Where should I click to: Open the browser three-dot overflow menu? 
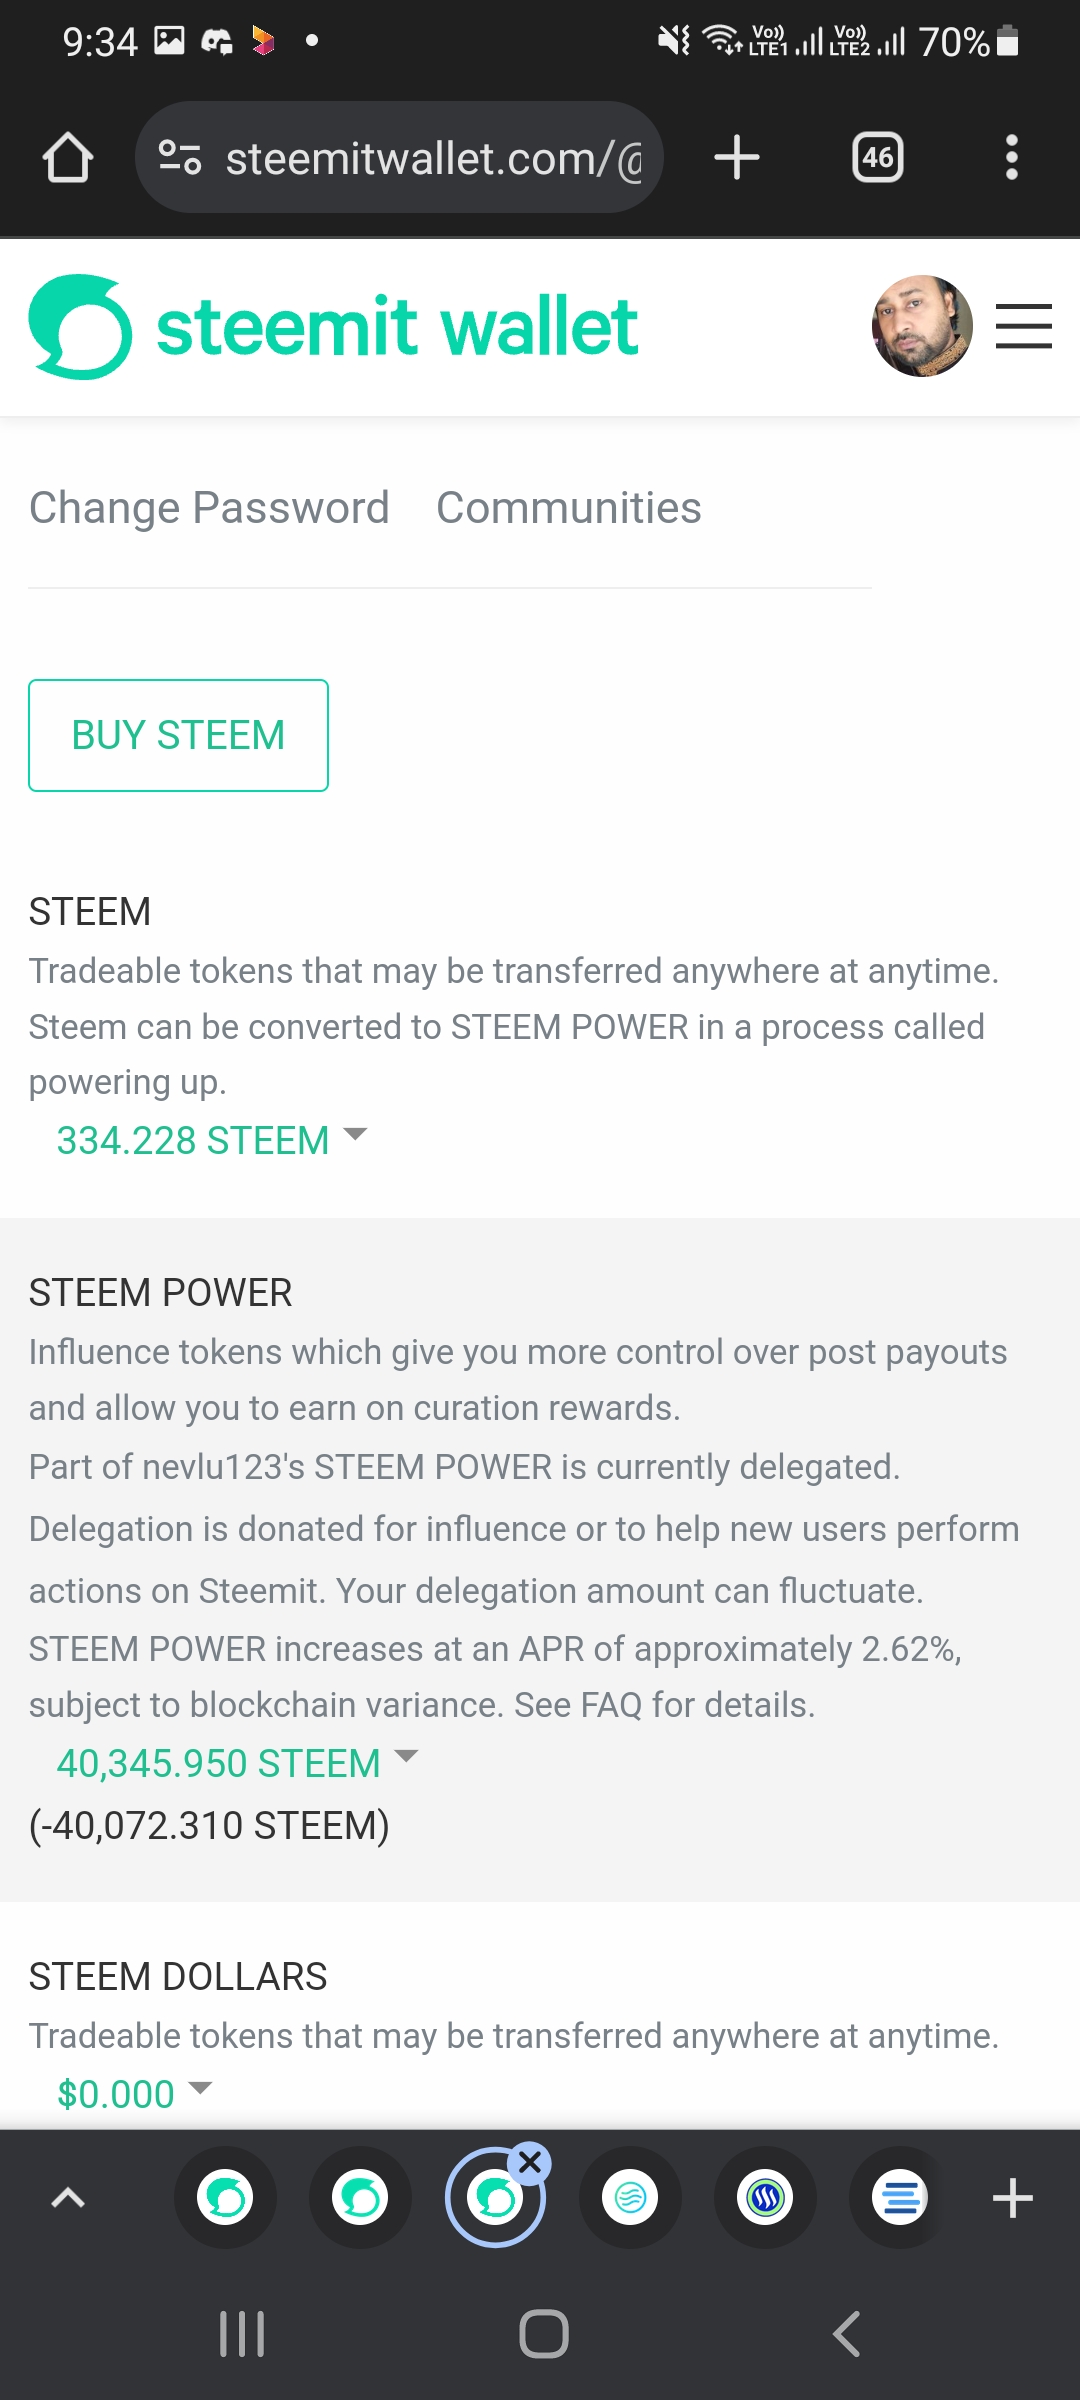click(1012, 158)
